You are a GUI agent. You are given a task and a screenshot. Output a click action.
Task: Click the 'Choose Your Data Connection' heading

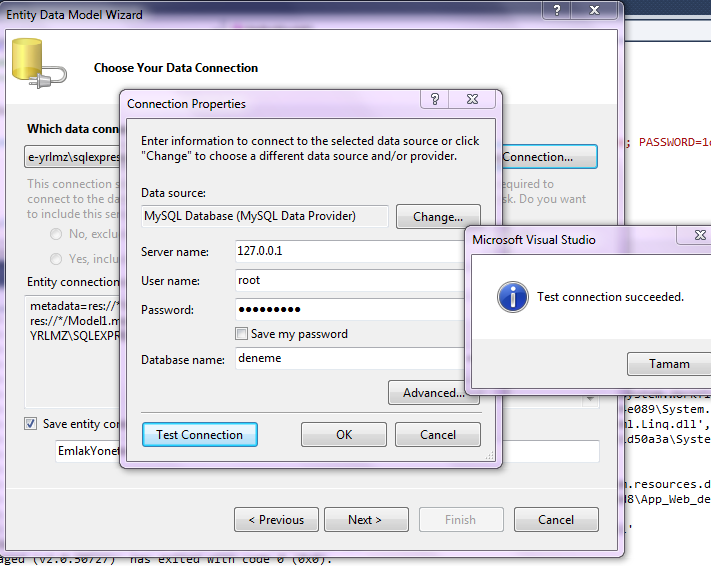click(x=176, y=68)
